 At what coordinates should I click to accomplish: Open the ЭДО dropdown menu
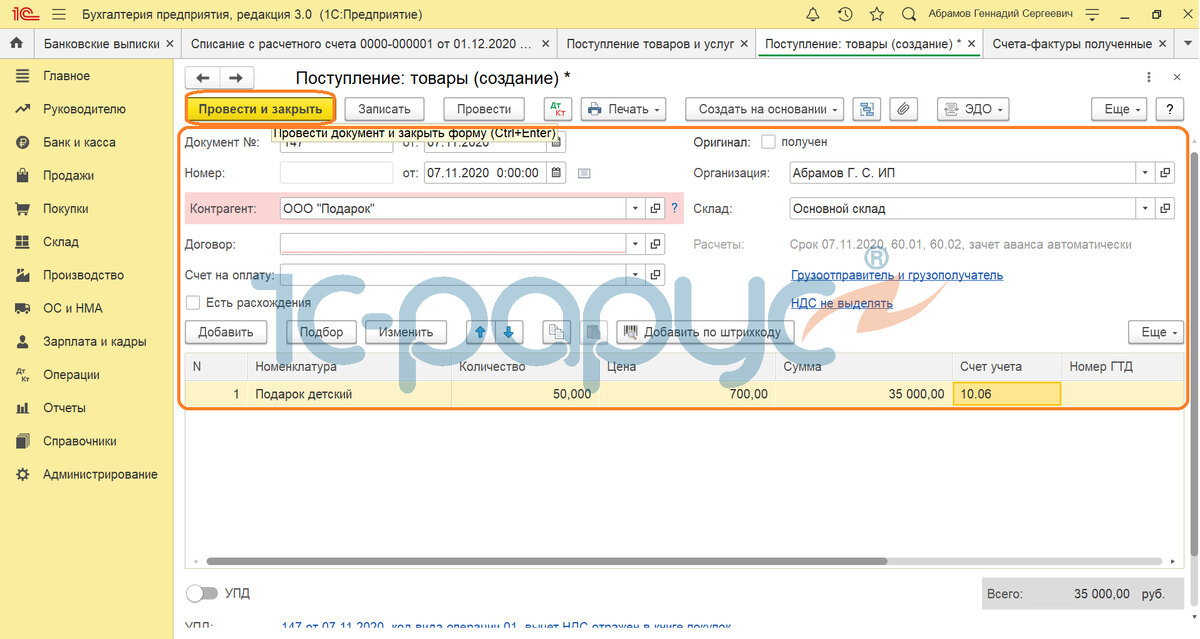(x=972, y=109)
